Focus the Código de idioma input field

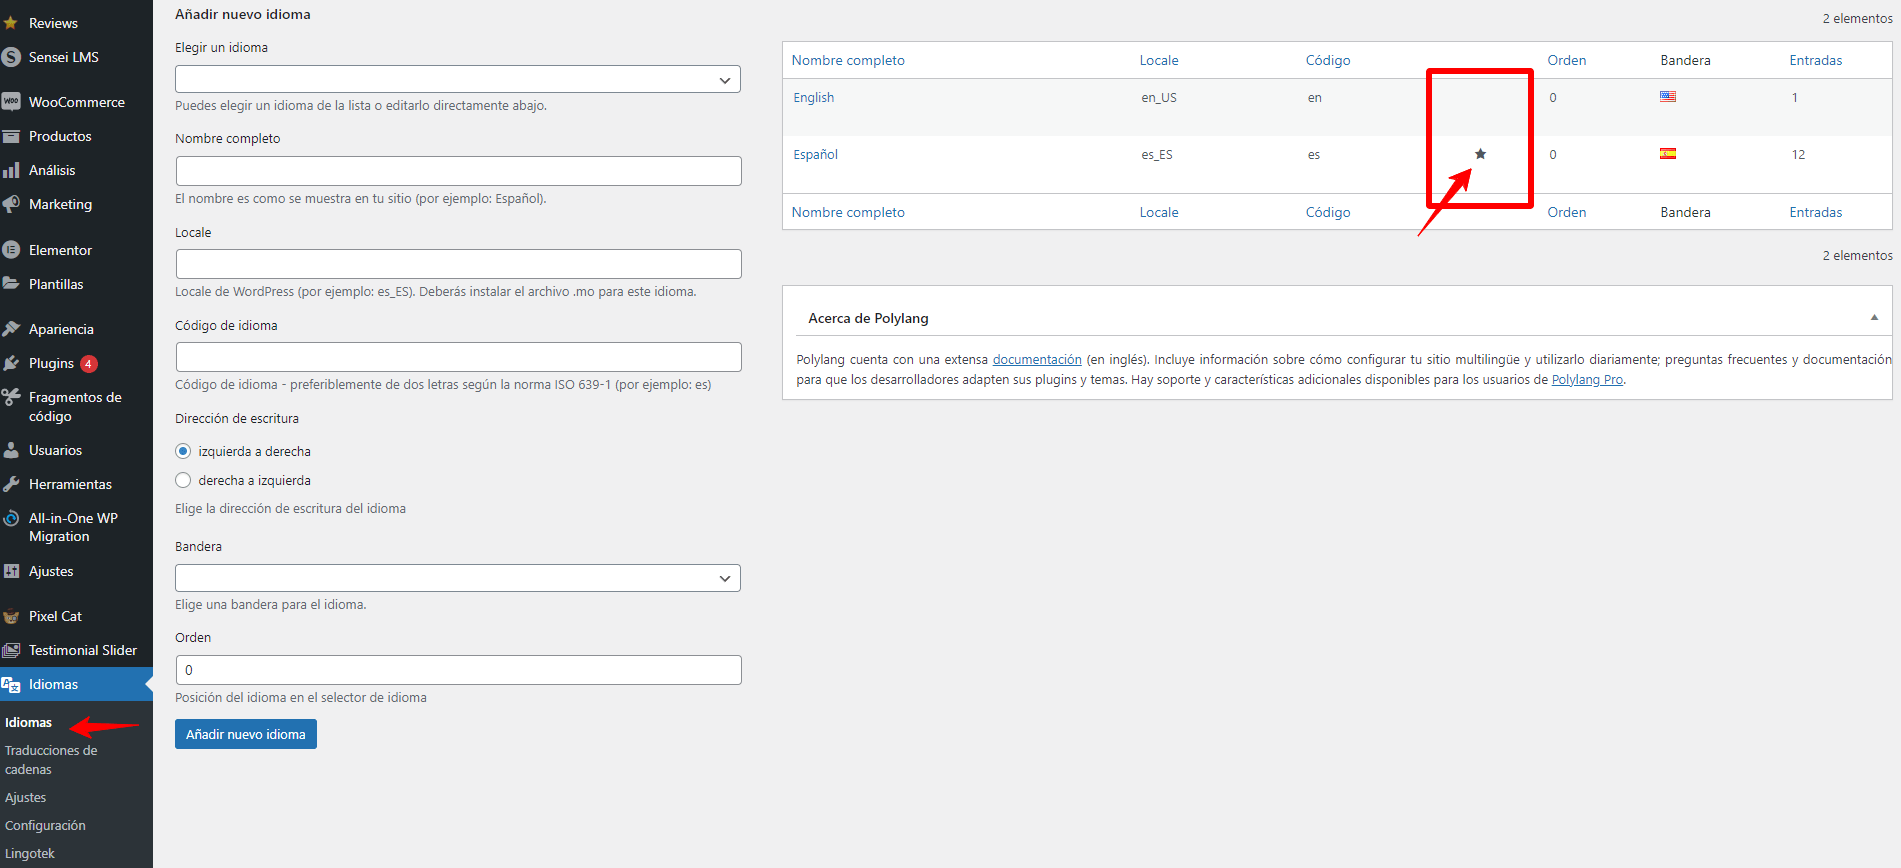point(458,357)
